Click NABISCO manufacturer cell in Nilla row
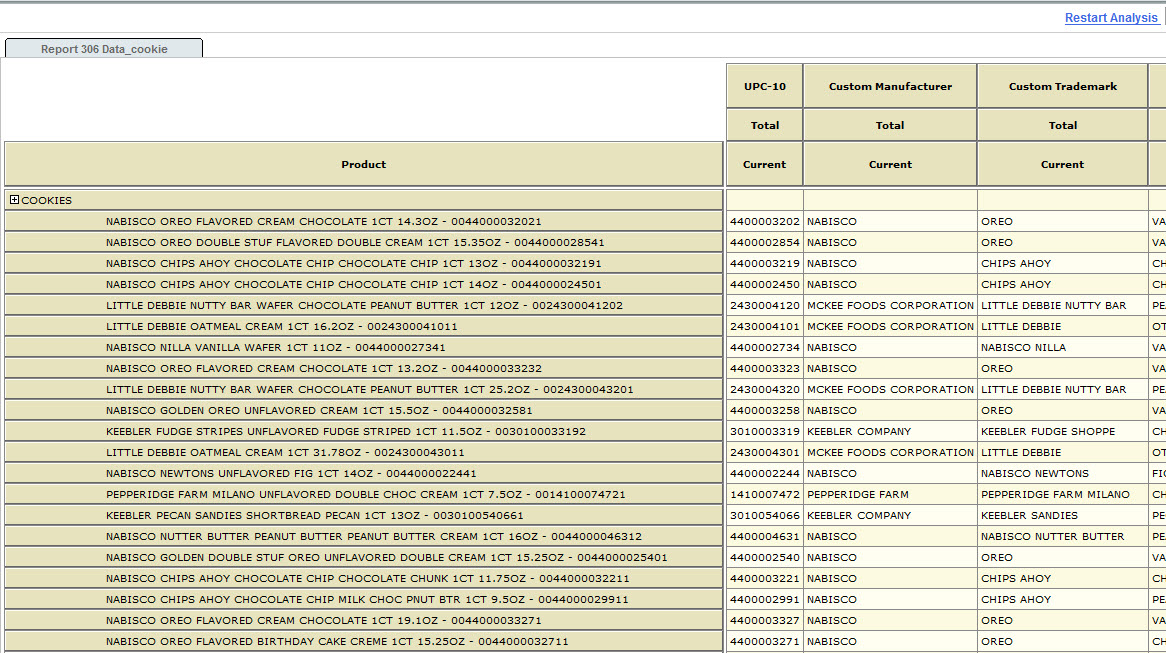Image resolution: width=1166 pixels, height=653 pixels. pyautogui.click(x=890, y=347)
